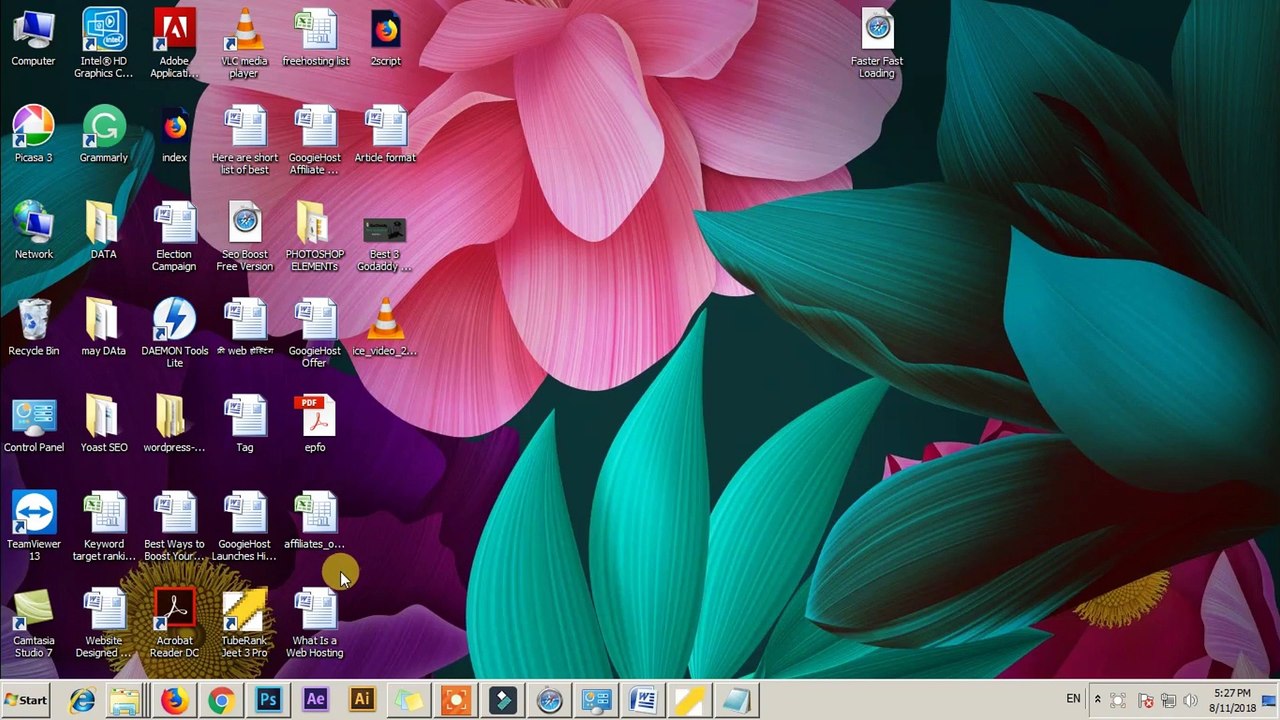Select the index Firefox document
Image resolution: width=1280 pixels, height=720 pixels.
[x=174, y=135]
